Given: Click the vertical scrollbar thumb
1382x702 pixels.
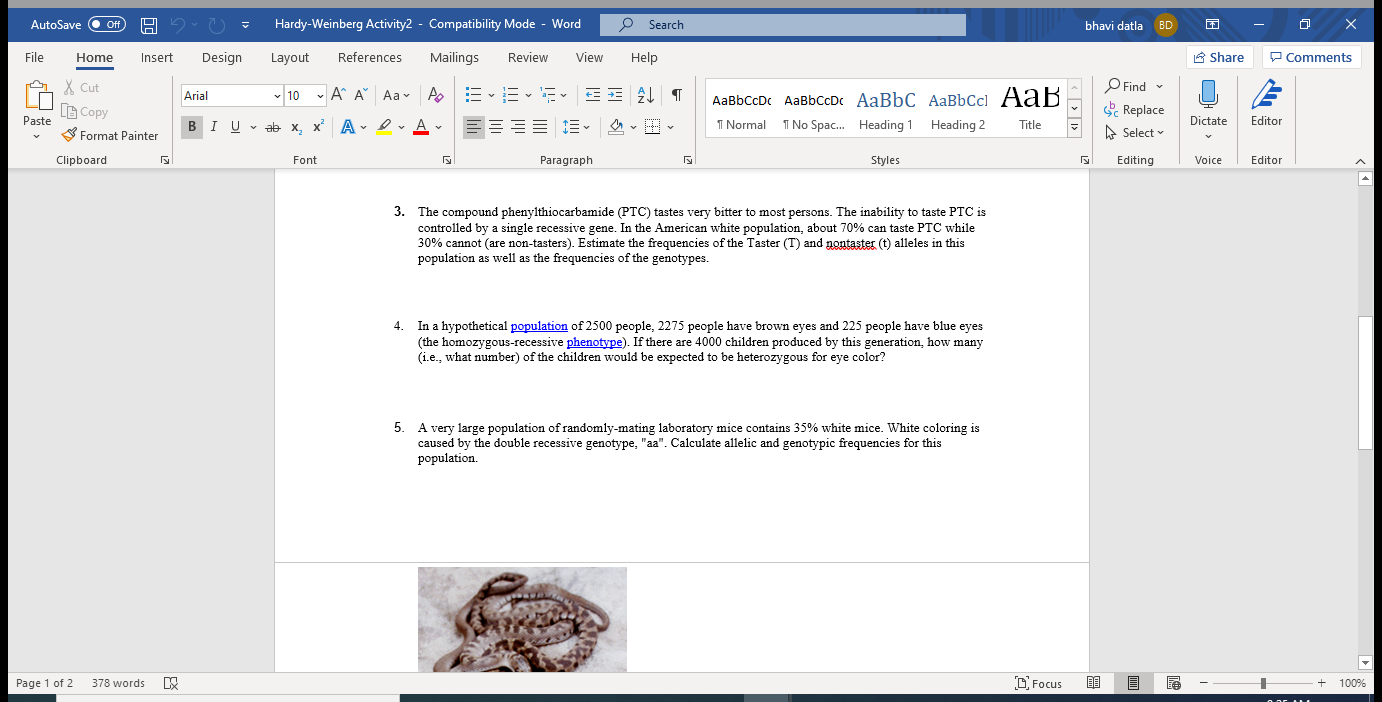Looking at the screenshot, I should [x=1366, y=382].
